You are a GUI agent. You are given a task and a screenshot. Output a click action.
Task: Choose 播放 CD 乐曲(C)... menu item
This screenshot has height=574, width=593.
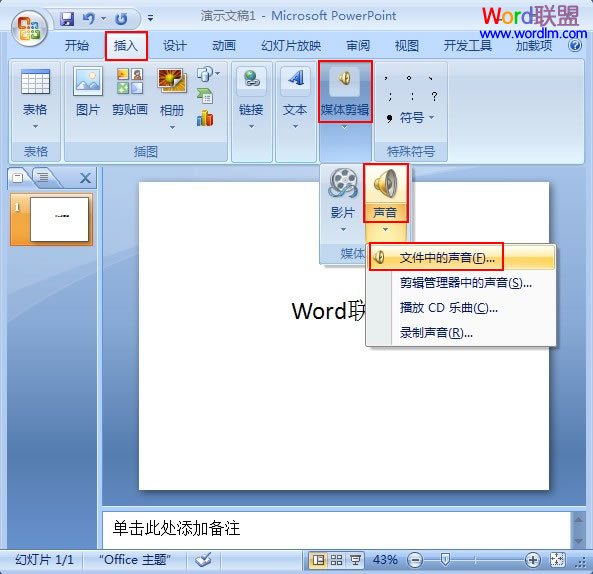tap(461, 308)
